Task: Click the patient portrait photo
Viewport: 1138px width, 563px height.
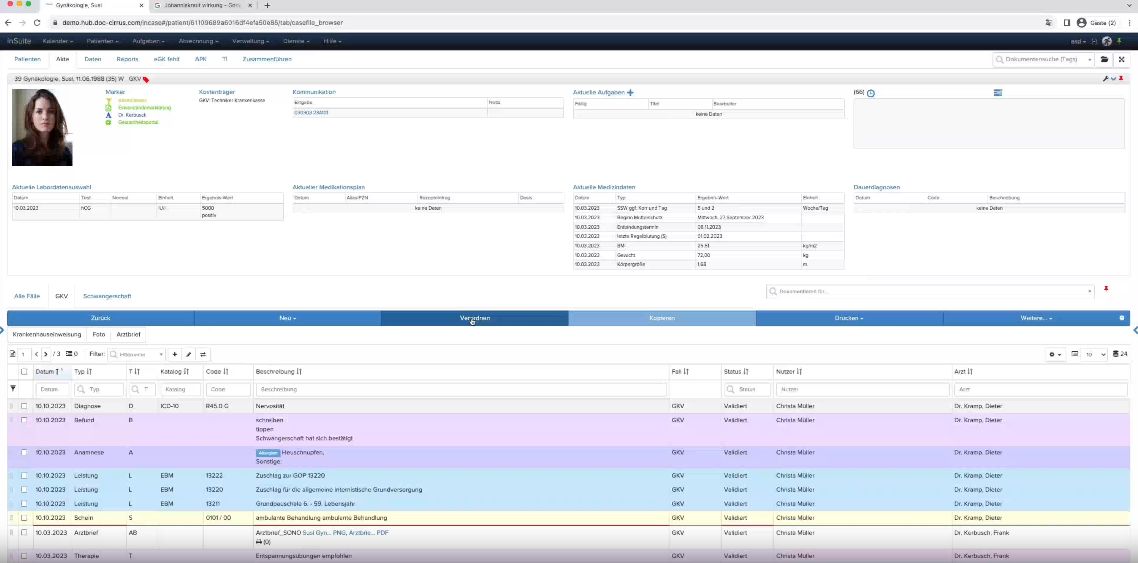Action: coord(42,127)
